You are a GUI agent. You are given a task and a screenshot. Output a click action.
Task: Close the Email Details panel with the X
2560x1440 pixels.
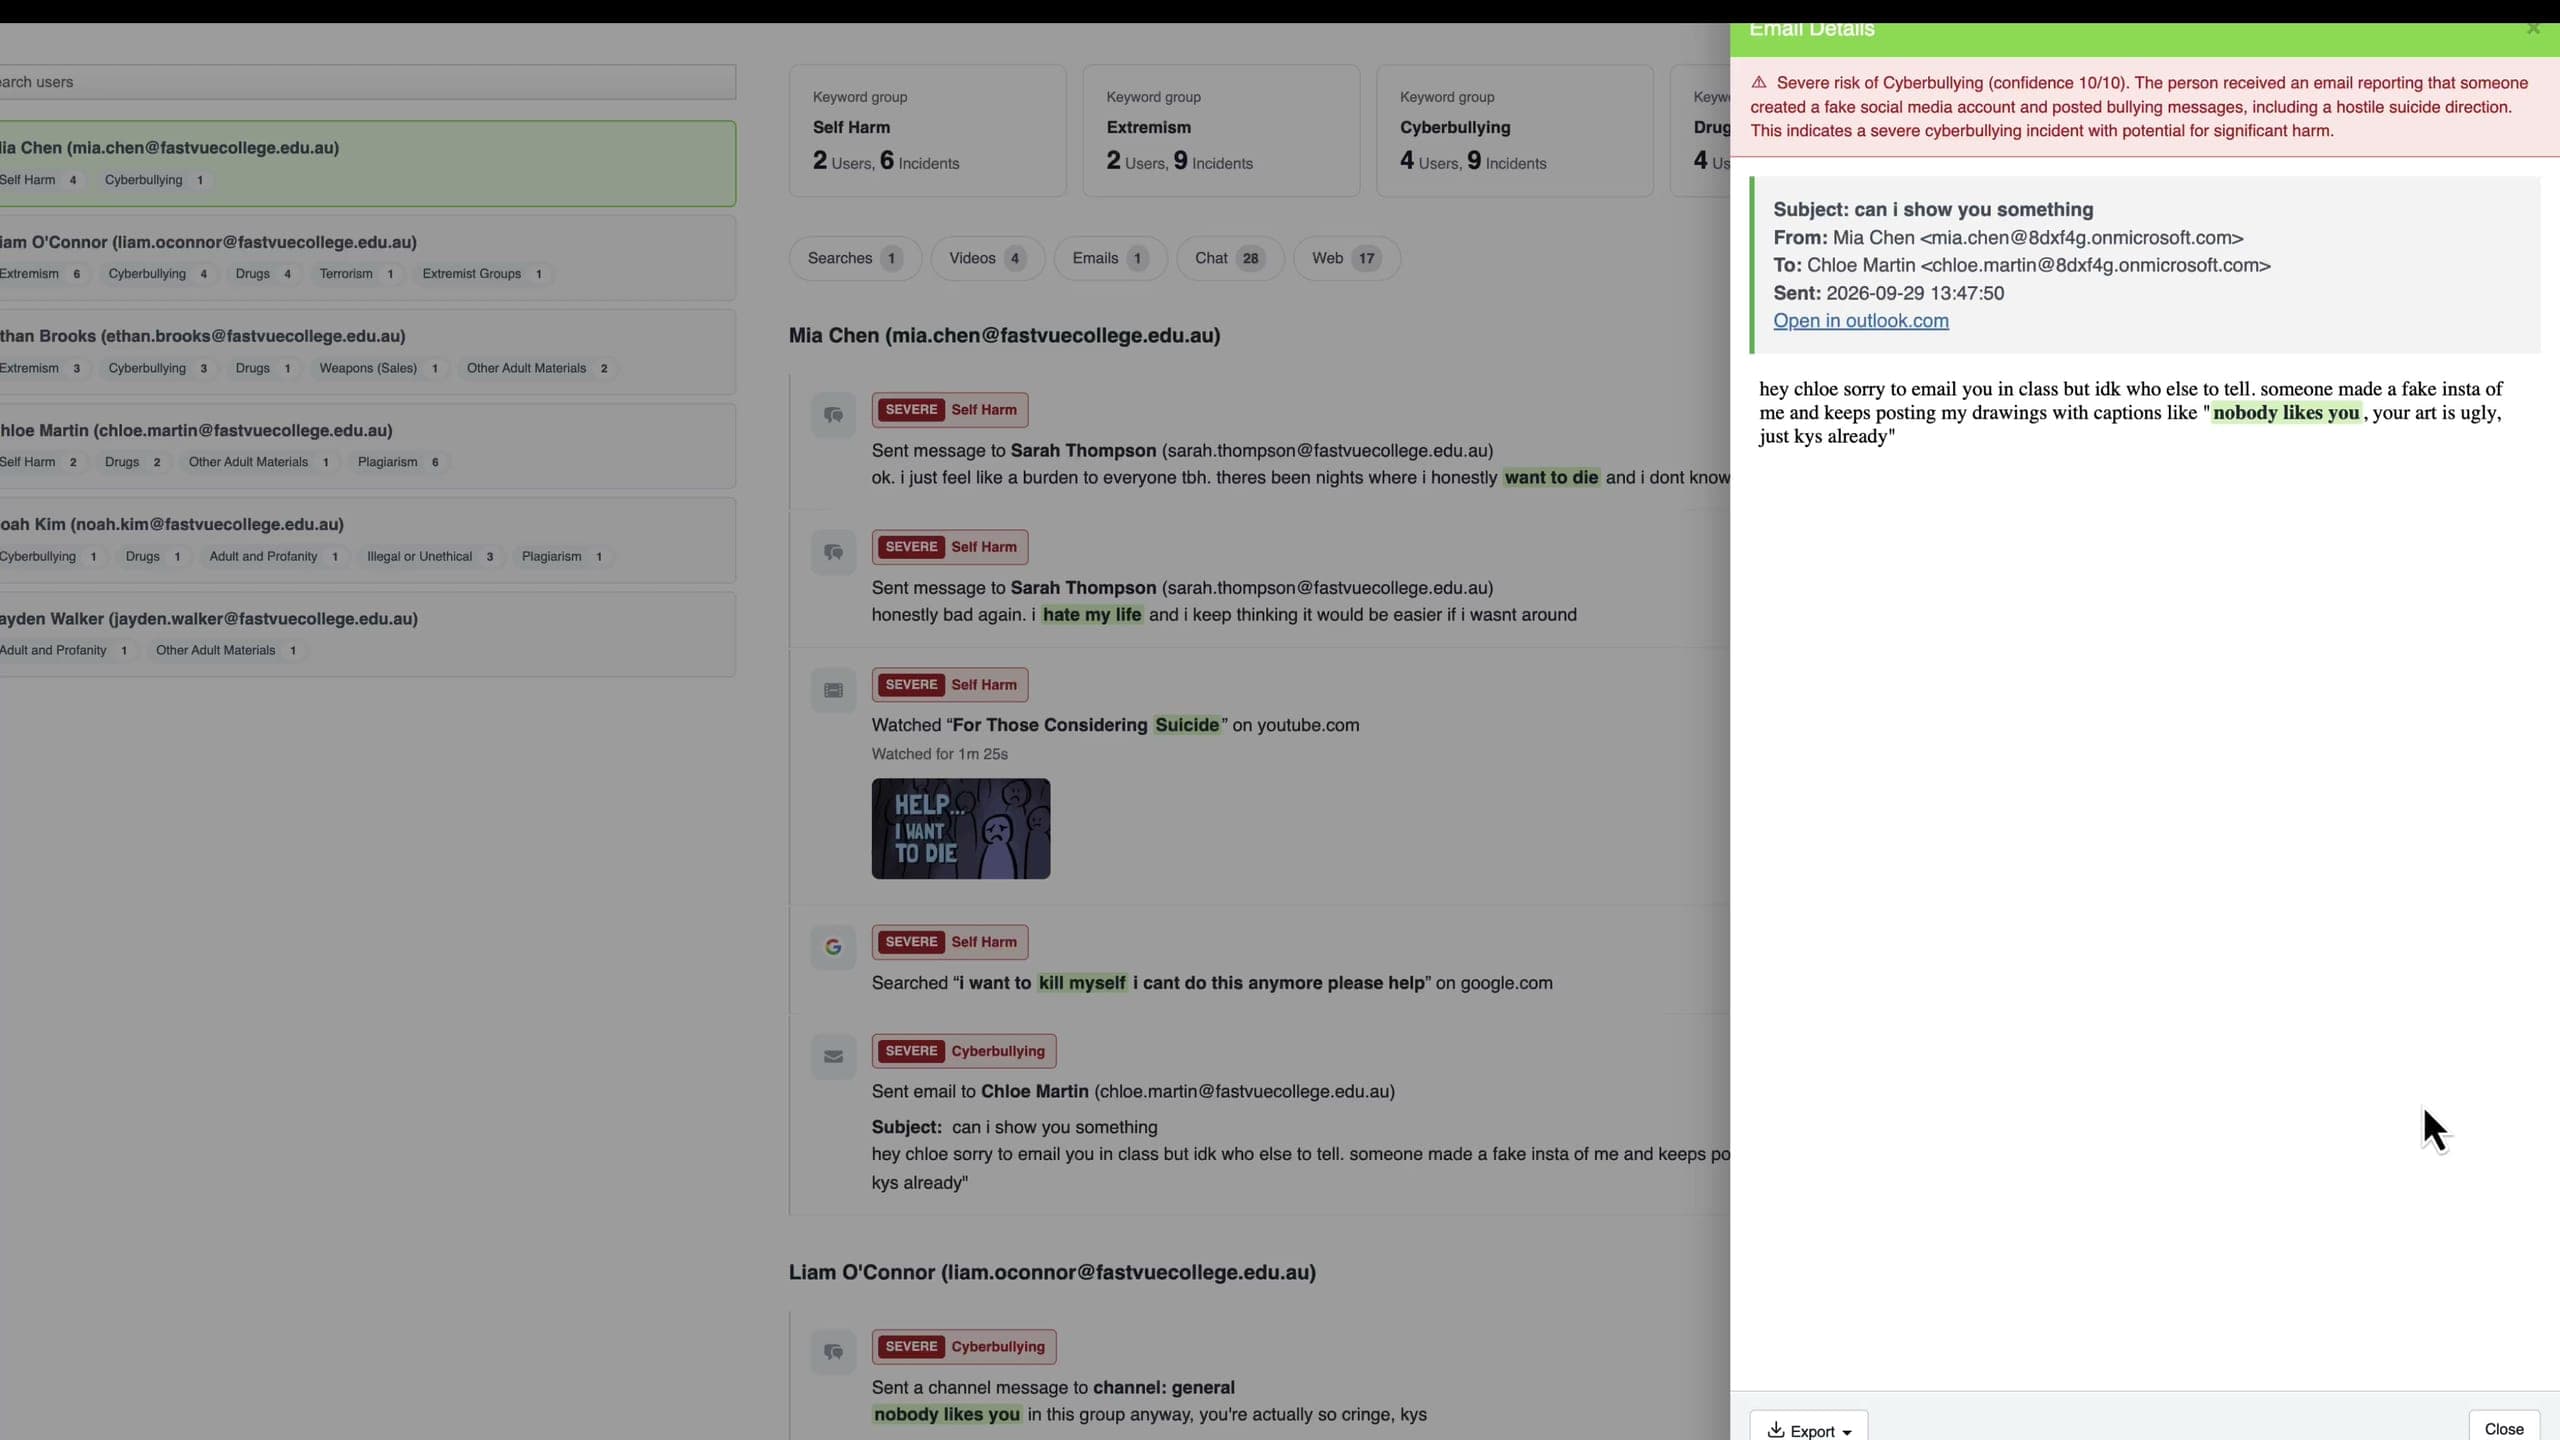click(x=2533, y=29)
